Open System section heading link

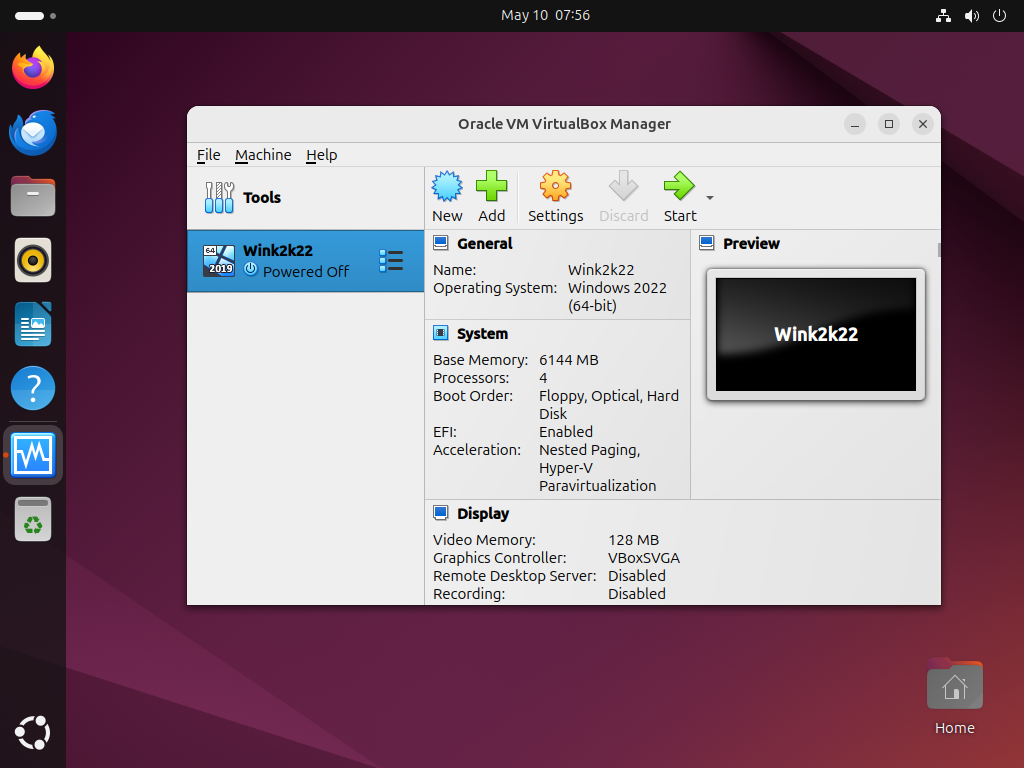[482, 334]
